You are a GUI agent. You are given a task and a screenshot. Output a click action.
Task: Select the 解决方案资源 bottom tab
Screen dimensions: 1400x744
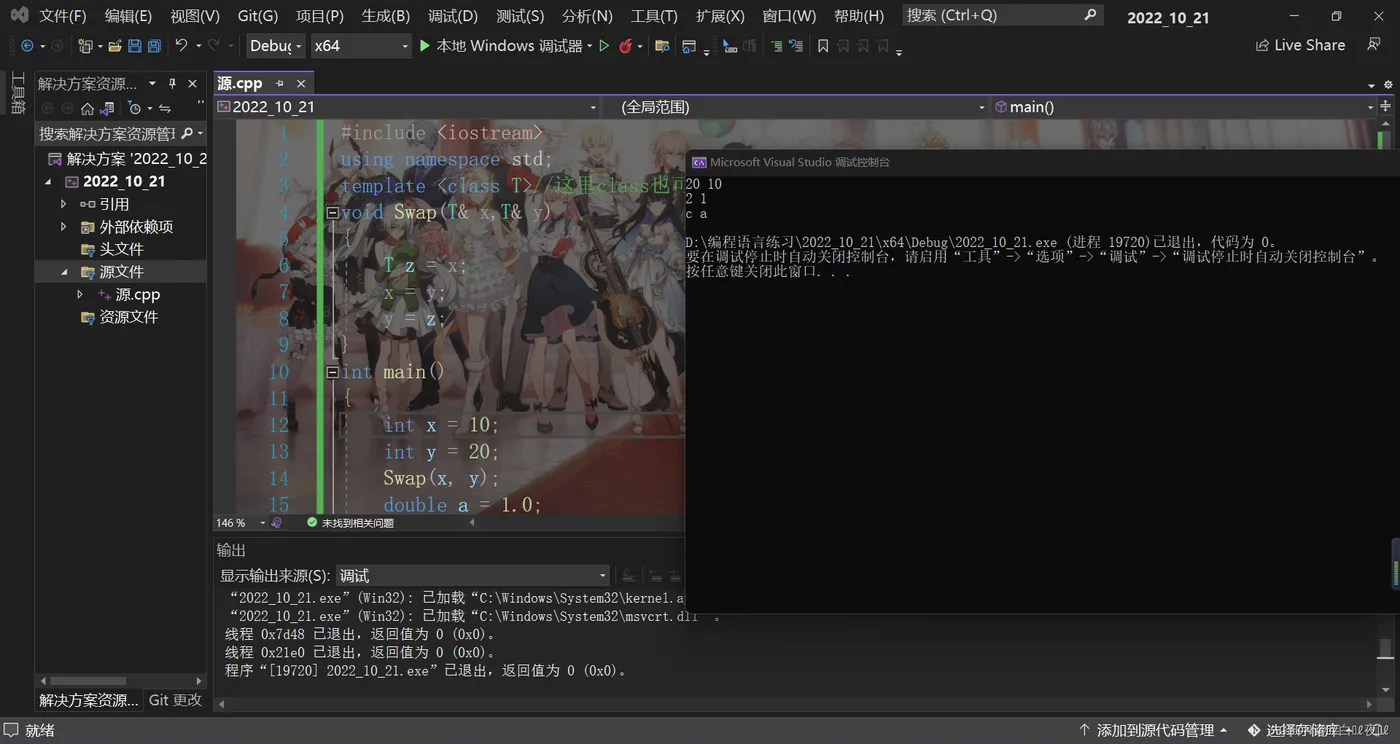tap(89, 700)
